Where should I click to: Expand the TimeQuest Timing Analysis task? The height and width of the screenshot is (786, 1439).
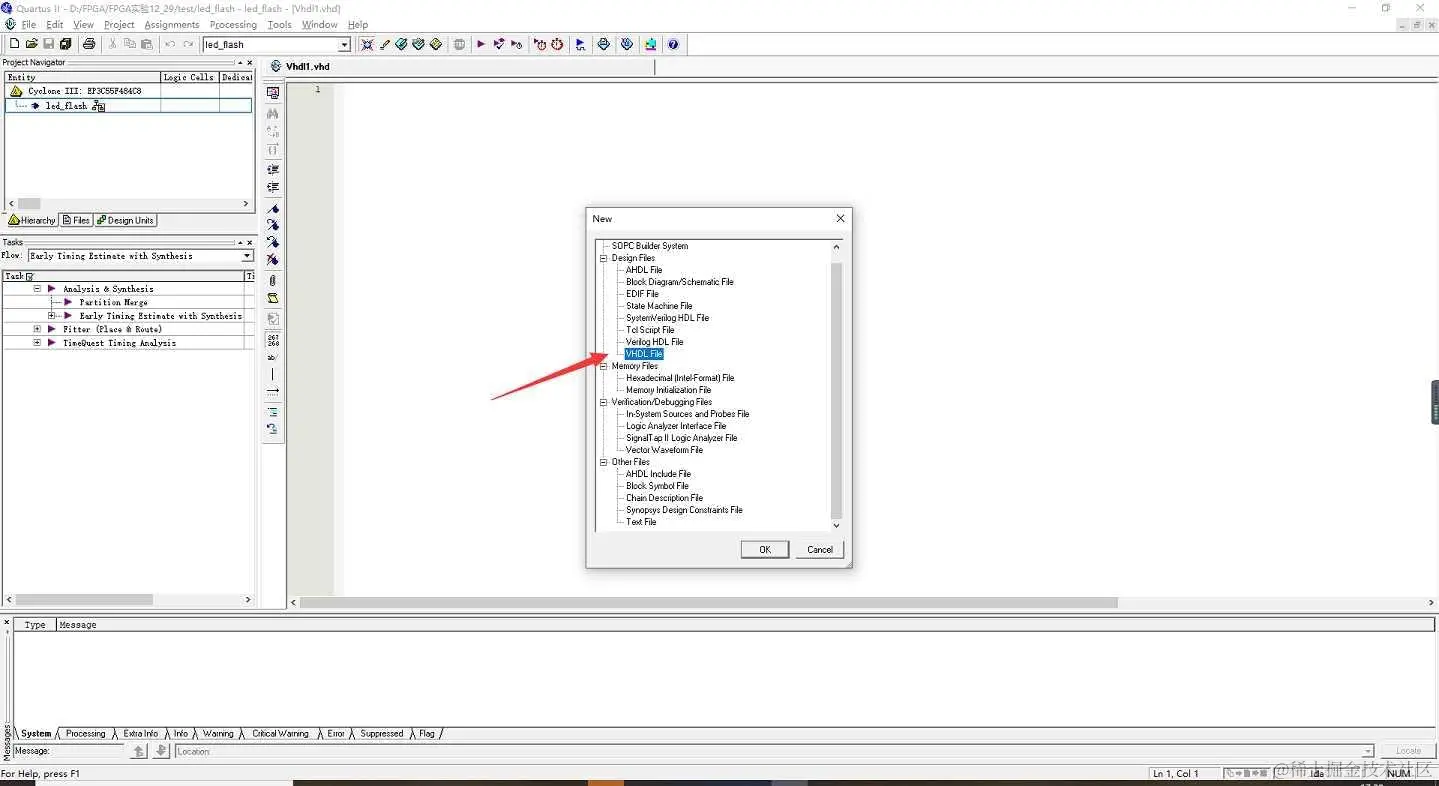pos(37,343)
